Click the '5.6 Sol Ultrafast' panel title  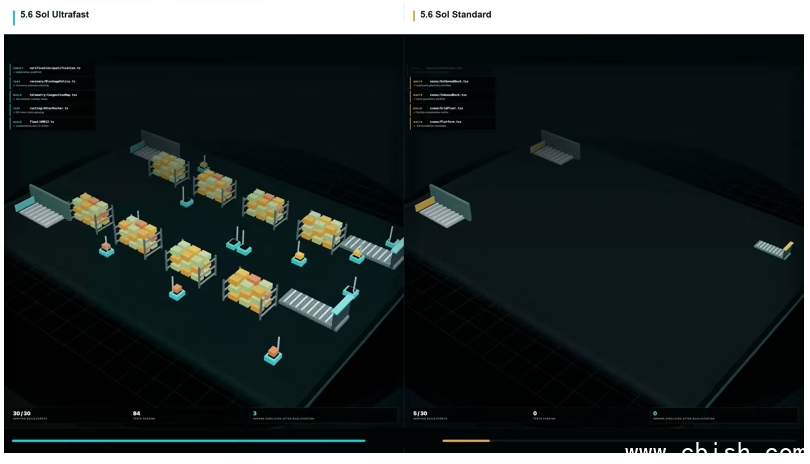click(54, 14)
